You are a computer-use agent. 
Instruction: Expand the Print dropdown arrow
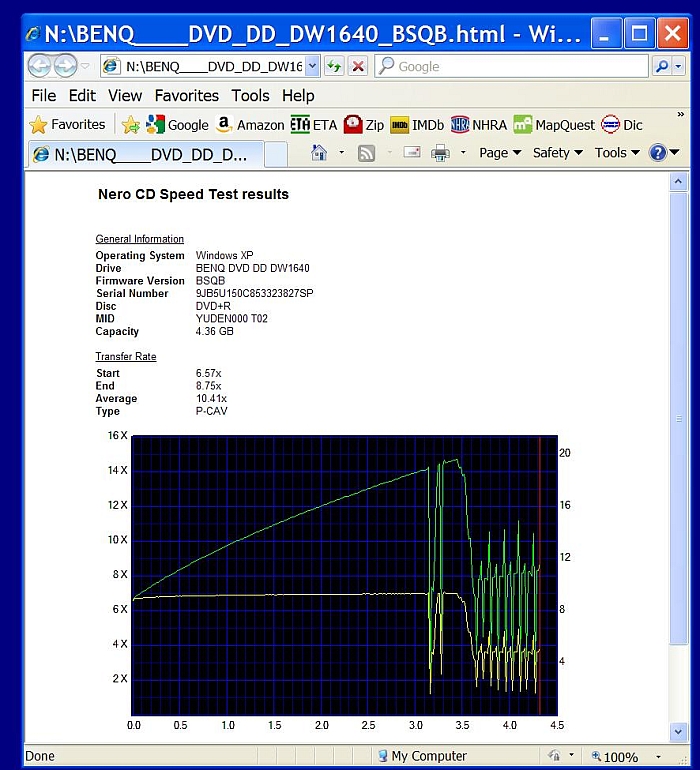tap(462, 153)
